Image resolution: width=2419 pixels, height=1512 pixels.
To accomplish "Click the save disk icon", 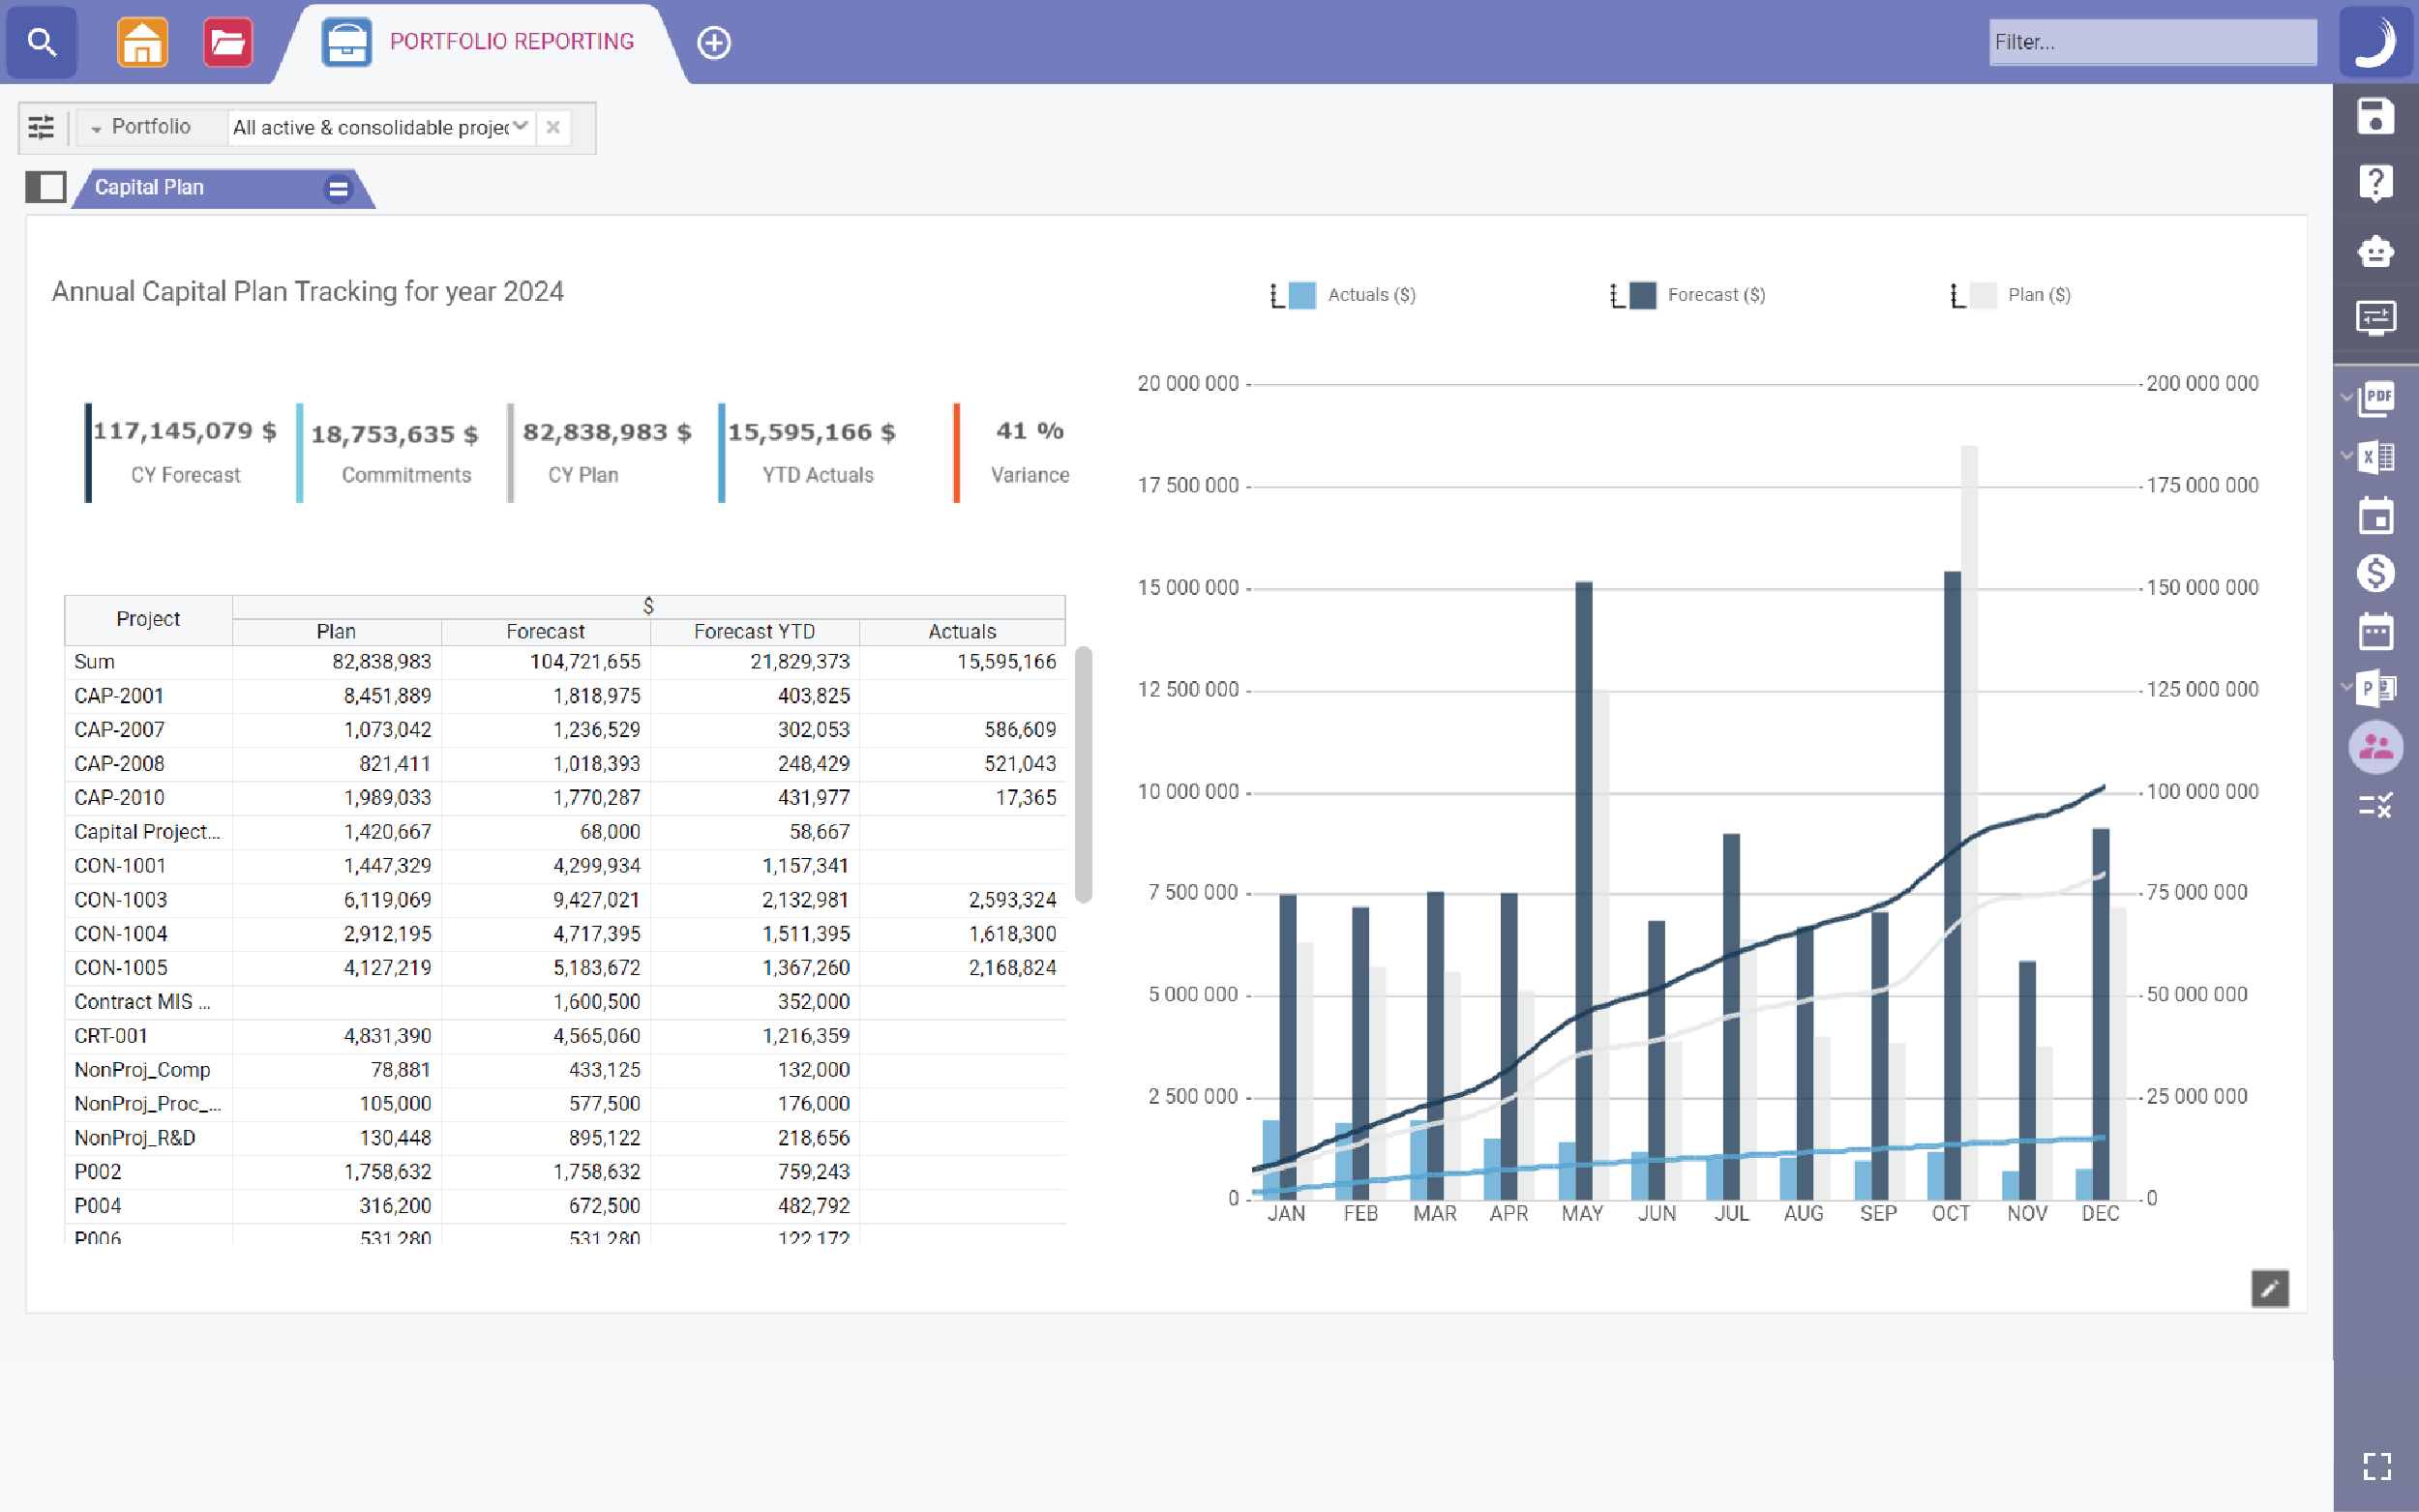I will tap(2375, 116).
